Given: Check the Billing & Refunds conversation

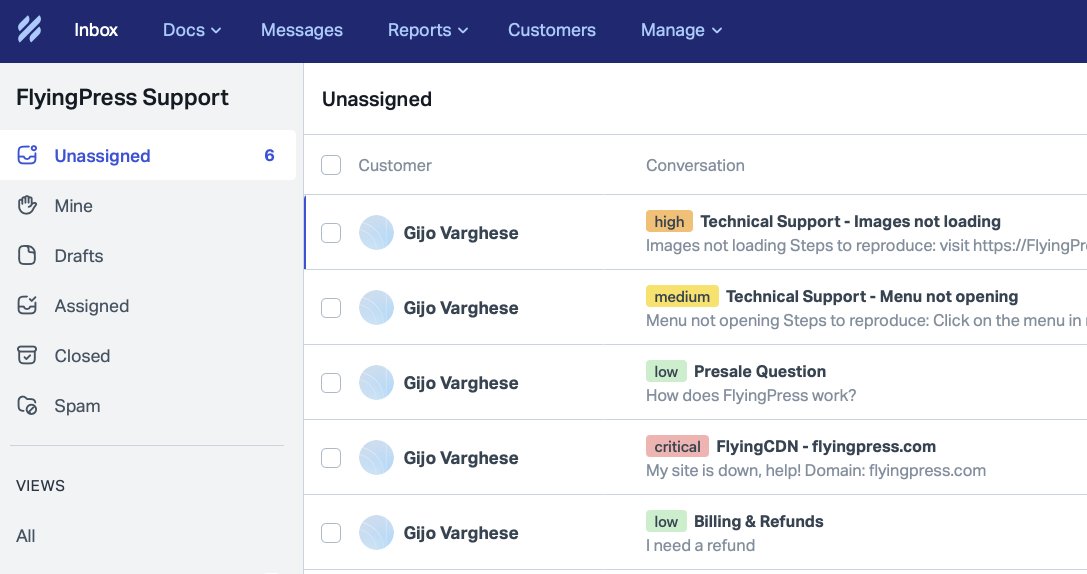Looking at the screenshot, I should [x=331, y=532].
